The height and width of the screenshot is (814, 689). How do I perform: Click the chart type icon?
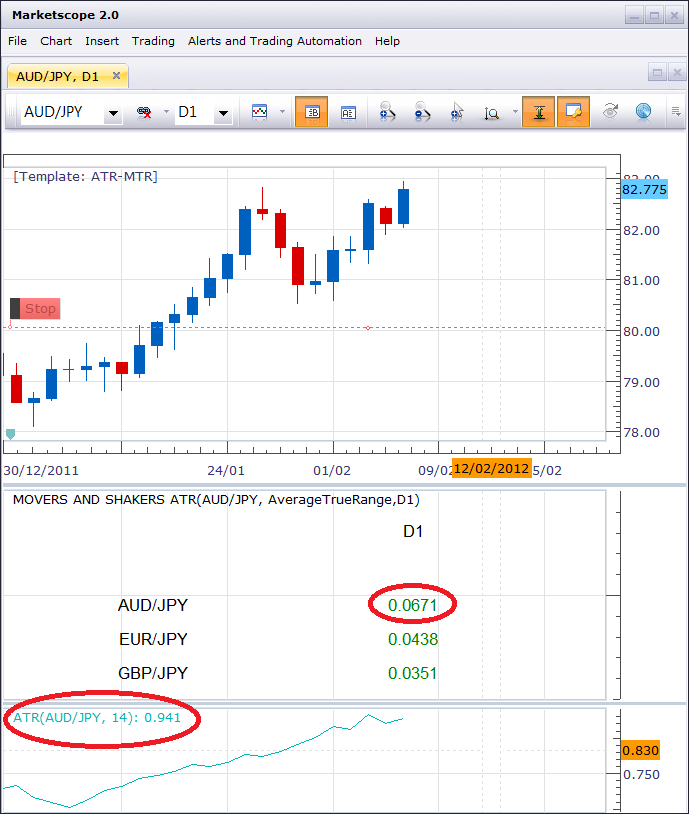tap(259, 112)
